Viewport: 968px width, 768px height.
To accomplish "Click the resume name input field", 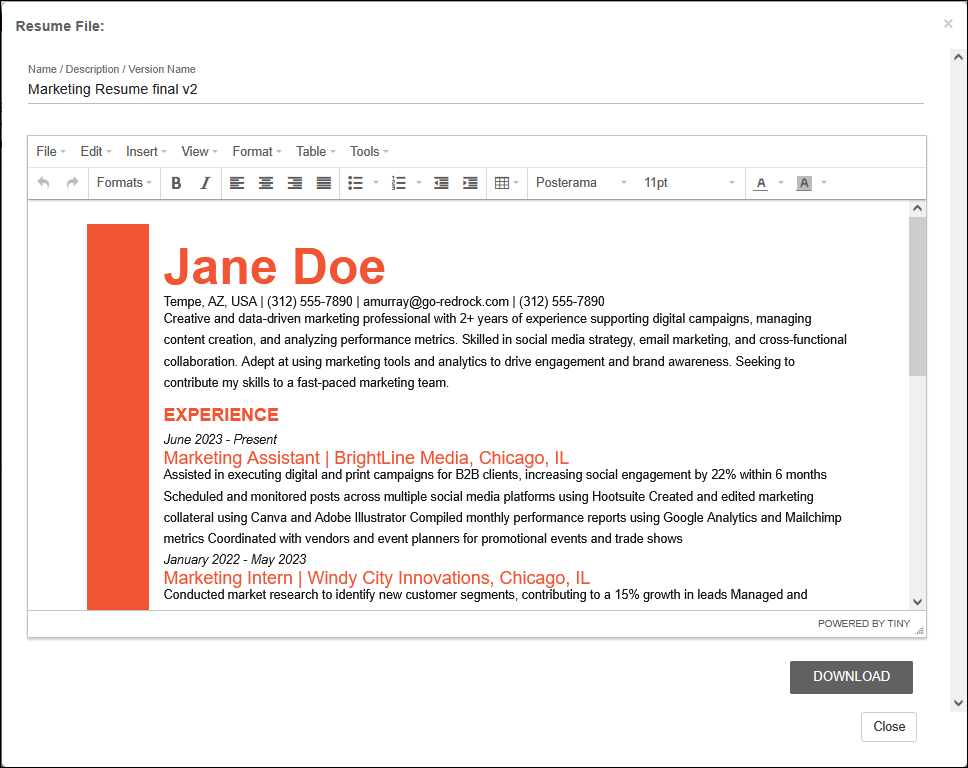I will click(x=475, y=90).
